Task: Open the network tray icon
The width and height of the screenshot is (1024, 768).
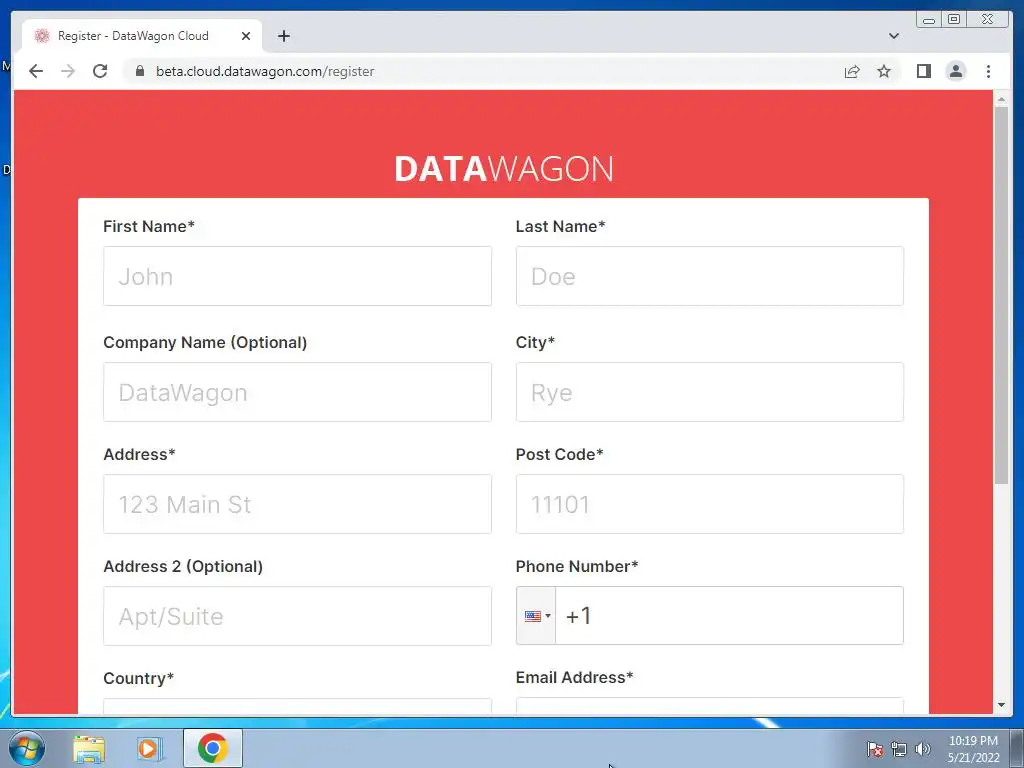Action: [x=899, y=749]
